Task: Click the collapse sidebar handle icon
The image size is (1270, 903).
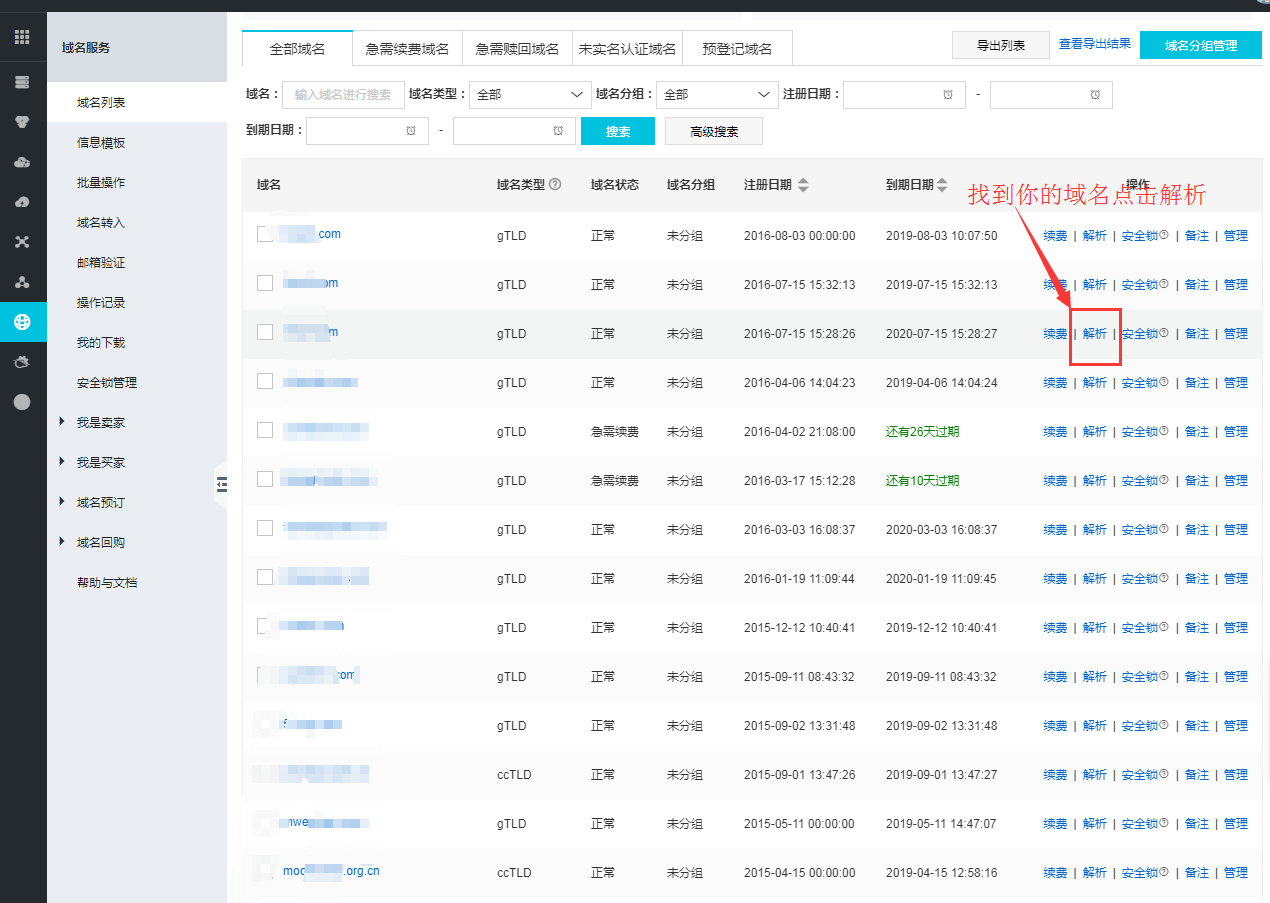Action: pos(222,484)
